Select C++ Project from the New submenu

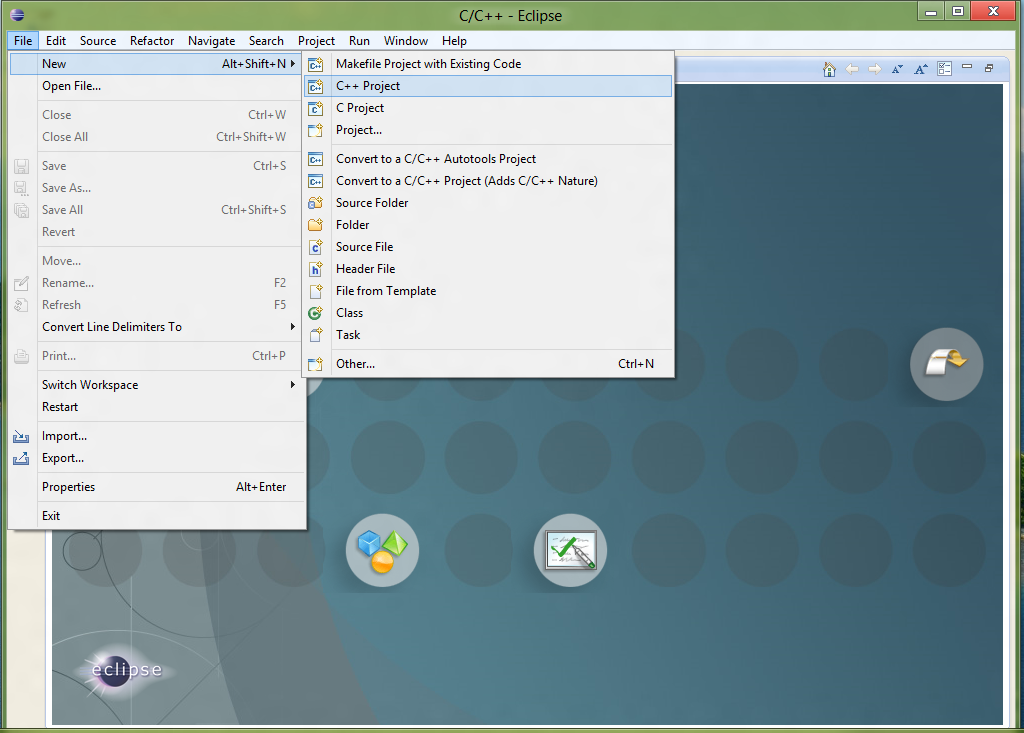(x=488, y=86)
